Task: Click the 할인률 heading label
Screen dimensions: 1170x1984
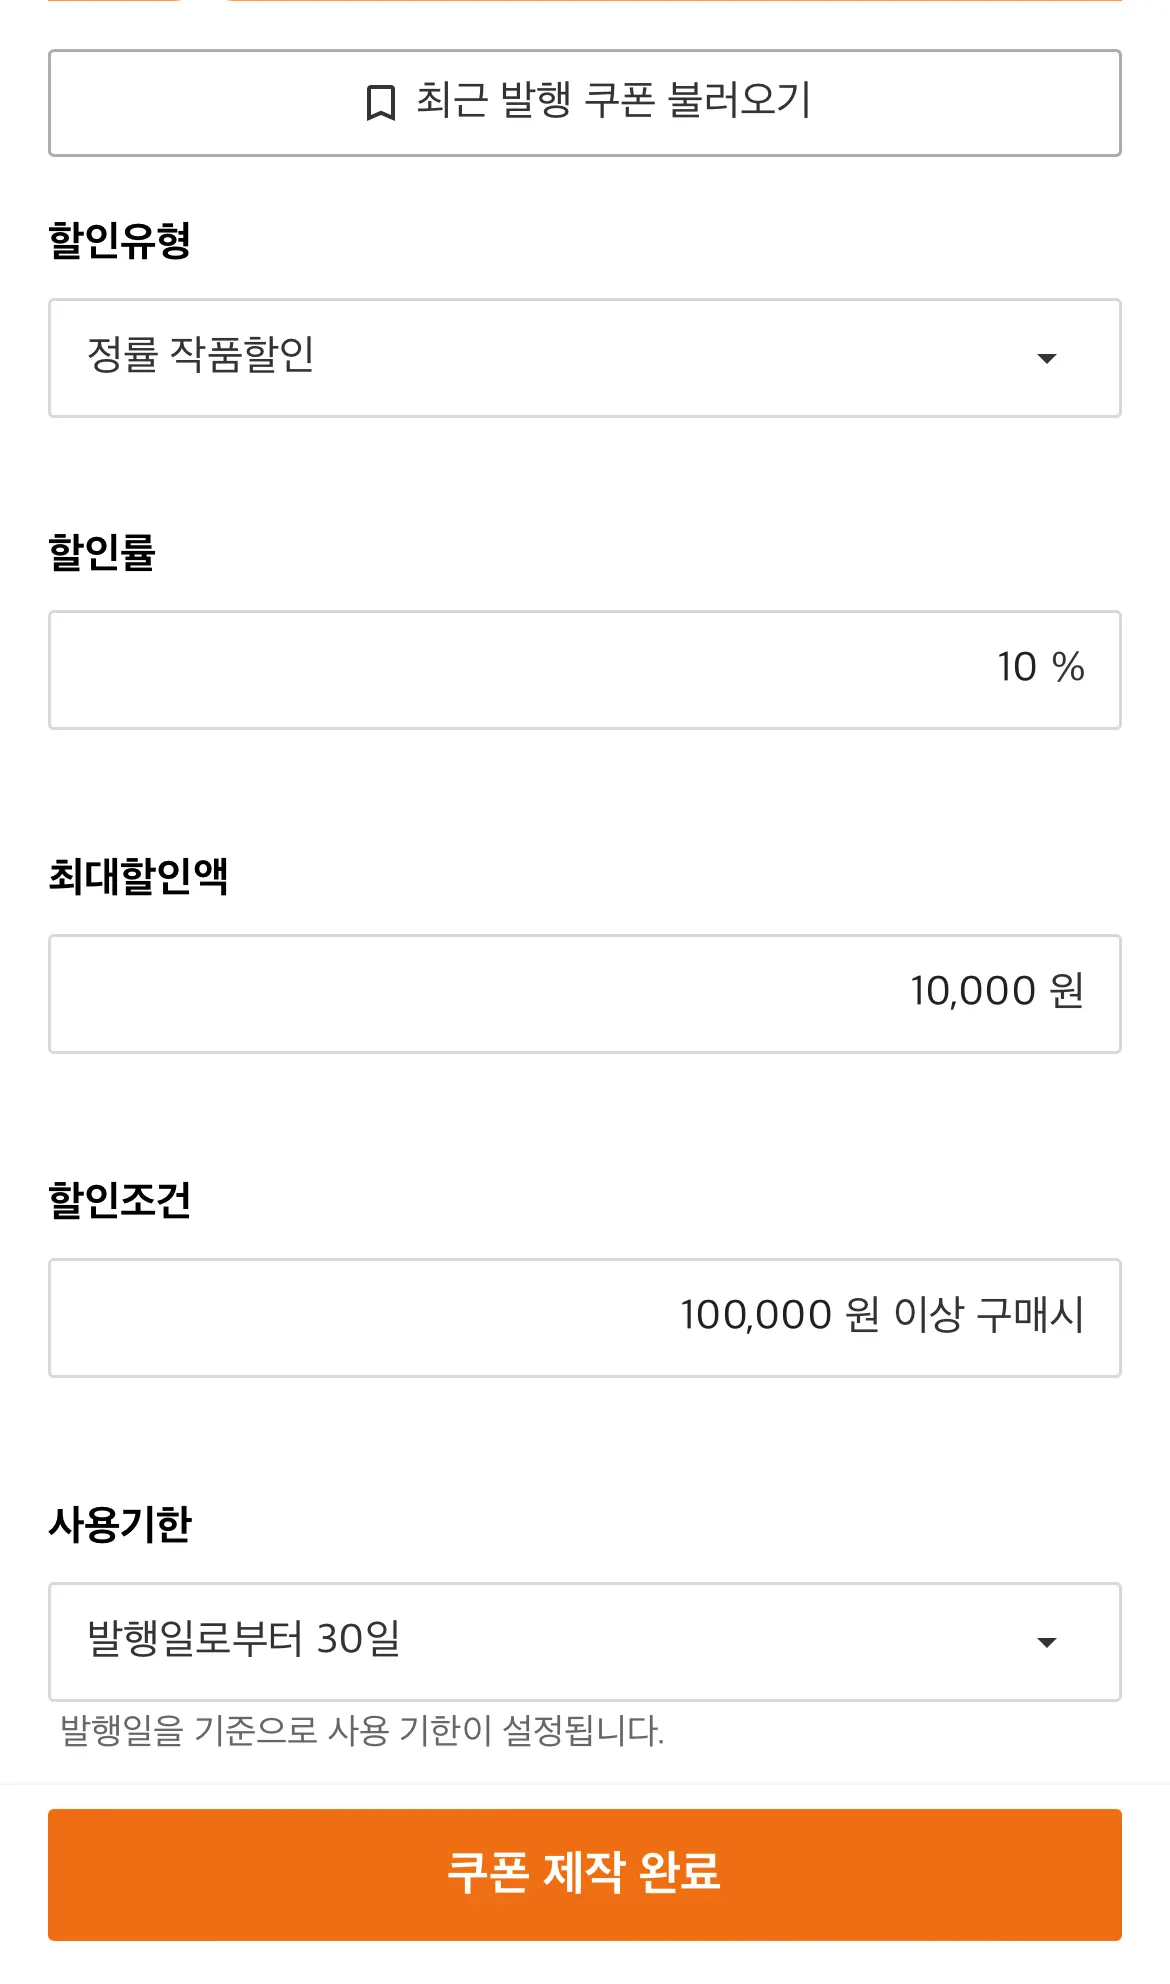Action: point(102,552)
